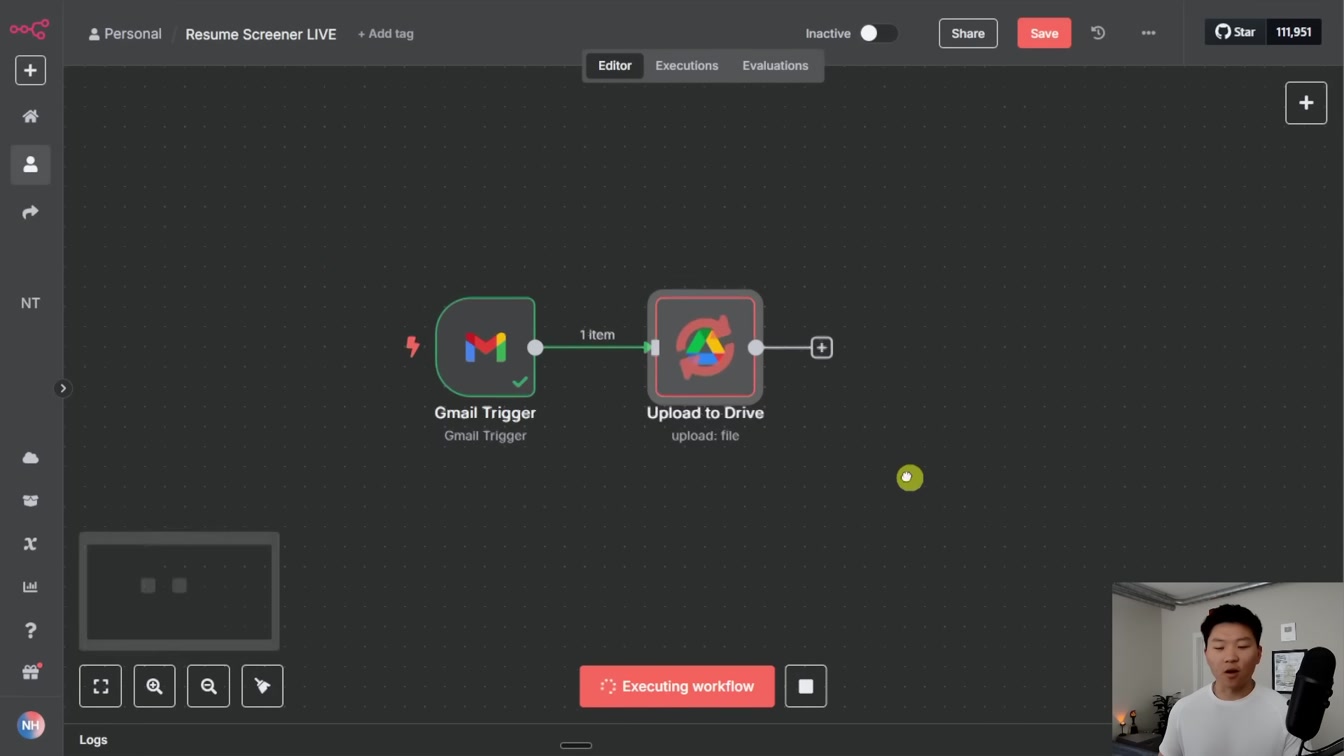Open the add node panel plus button
This screenshot has width=1344, height=756.
pyautogui.click(x=1306, y=103)
